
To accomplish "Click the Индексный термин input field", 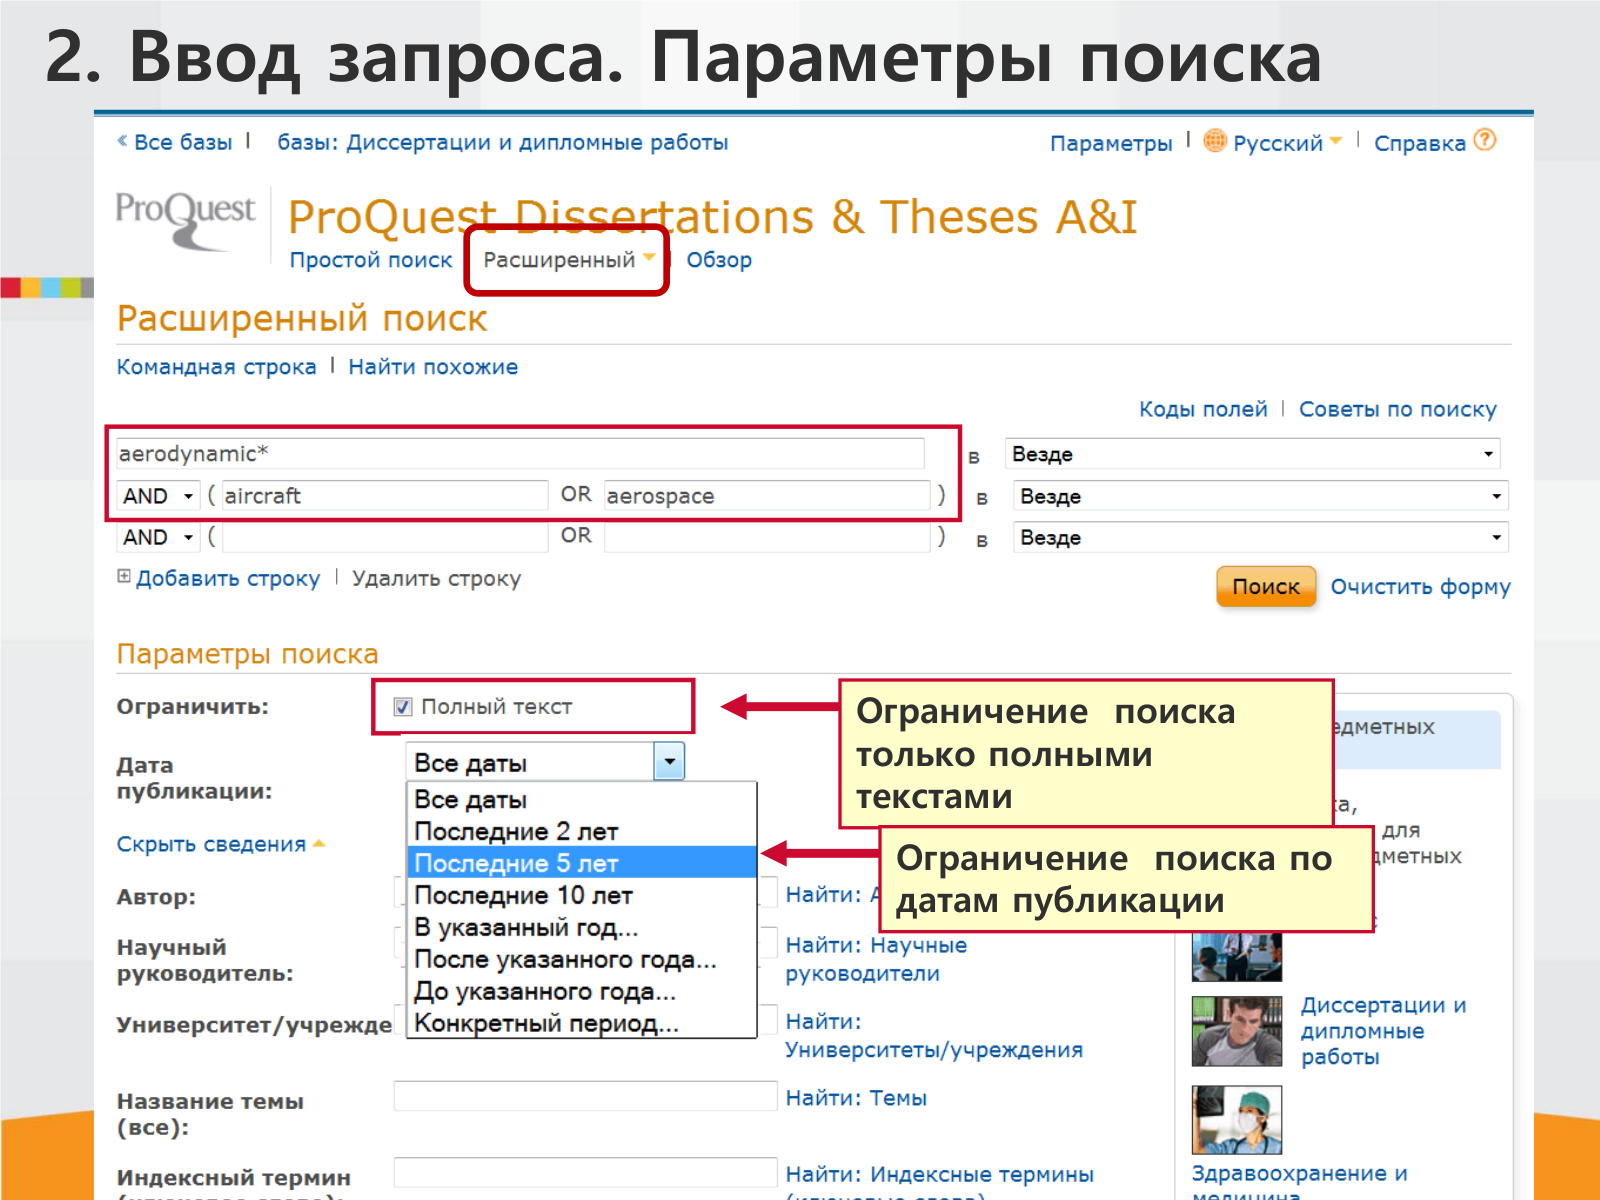I will [585, 1173].
